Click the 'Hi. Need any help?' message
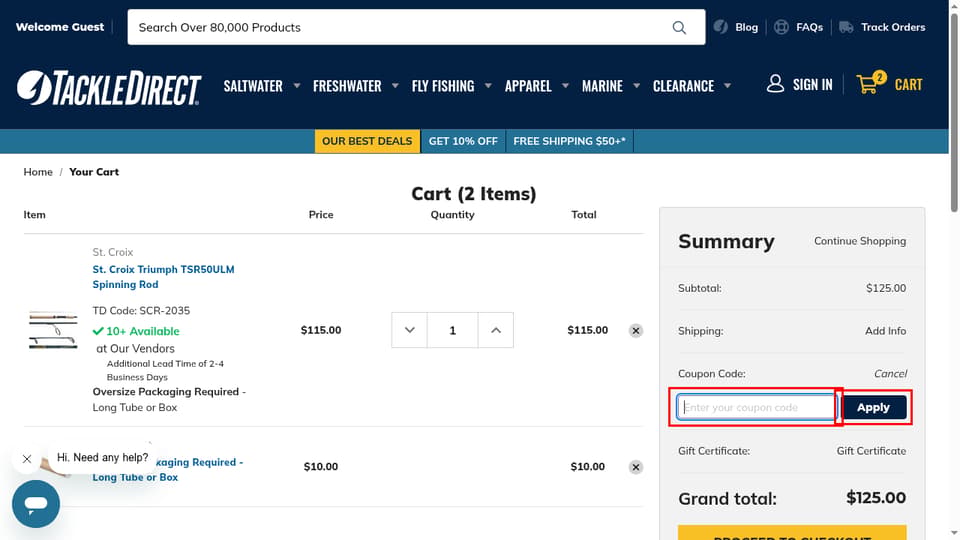The width and height of the screenshot is (960, 540). (x=102, y=457)
